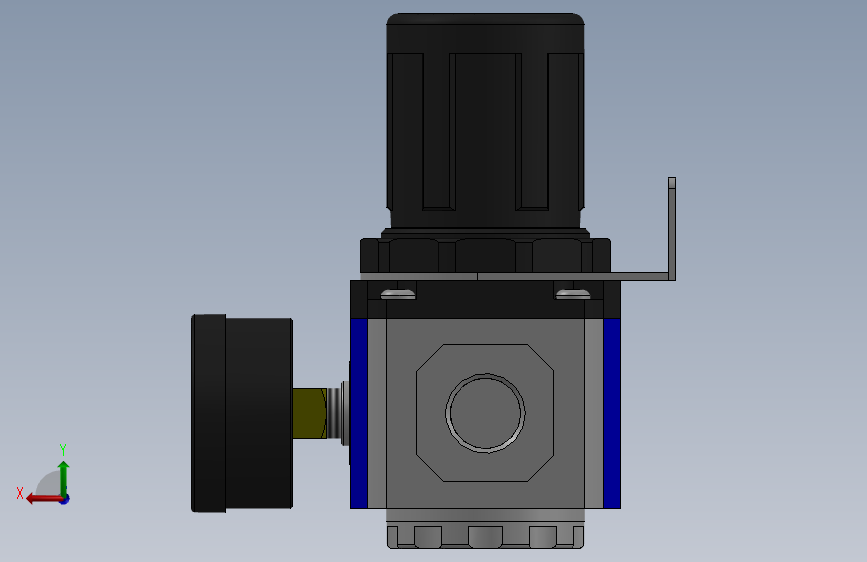867x562 pixels.
Task: Click the circular port hole on regulator body
Action: 485,413
